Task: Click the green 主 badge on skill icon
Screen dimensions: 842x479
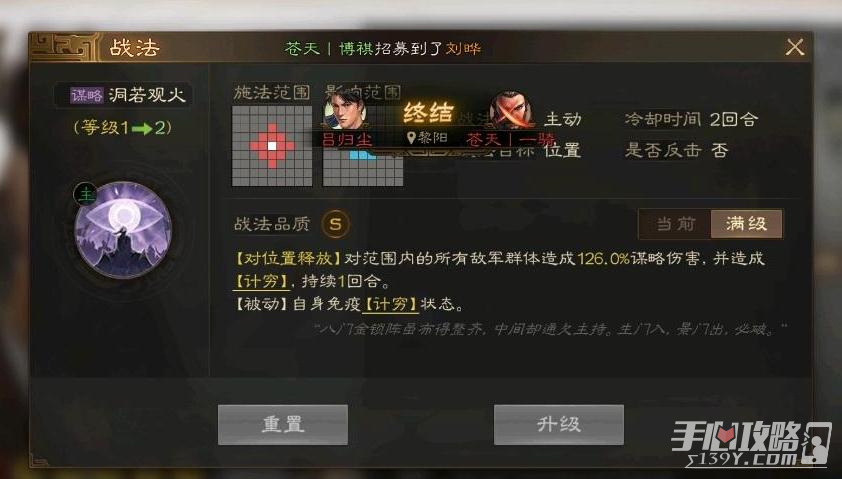Action: pos(85,194)
